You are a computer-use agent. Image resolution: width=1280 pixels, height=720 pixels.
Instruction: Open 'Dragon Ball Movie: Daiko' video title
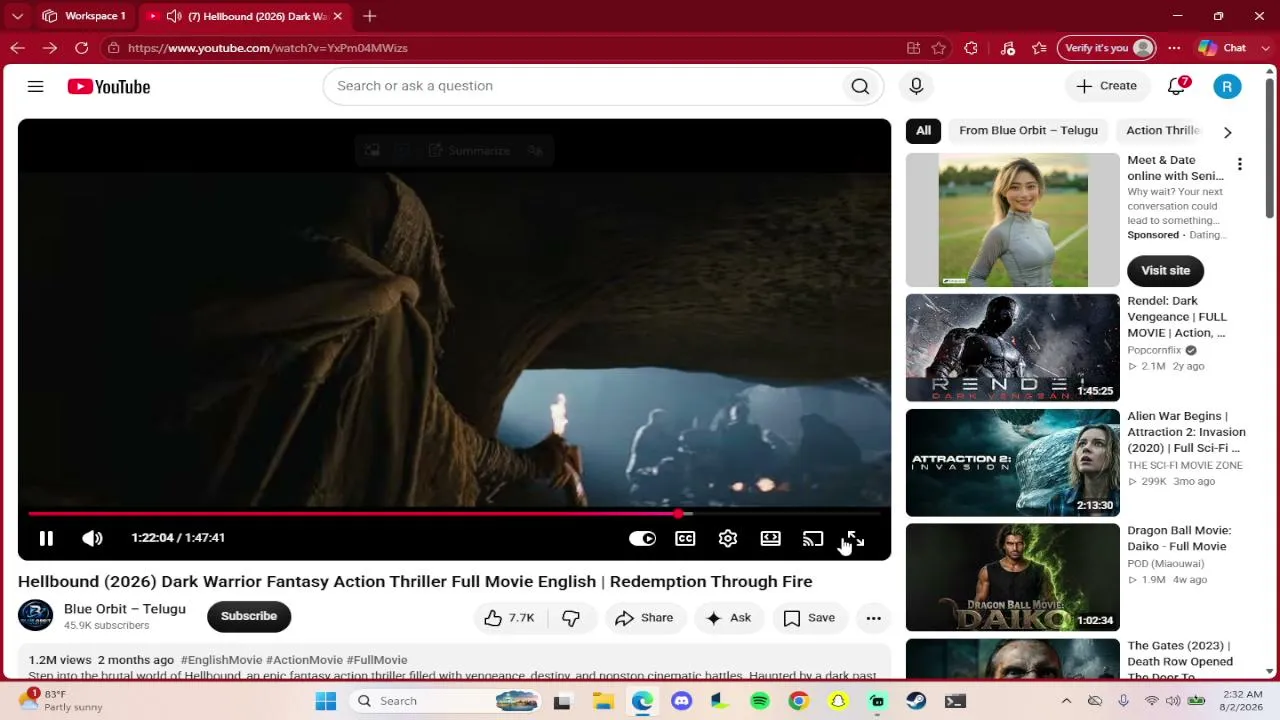point(1178,538)
